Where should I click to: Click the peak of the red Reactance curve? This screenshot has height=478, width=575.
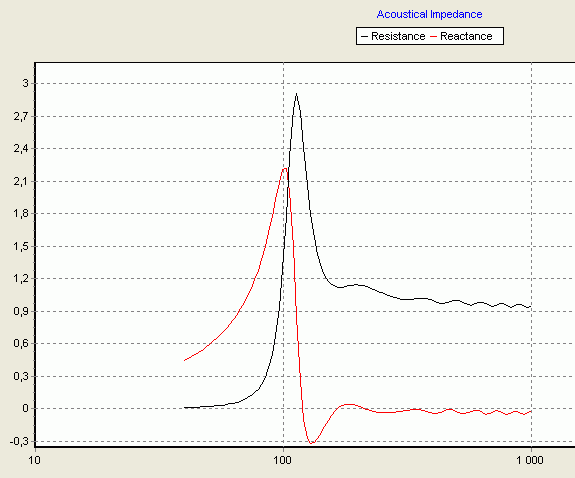coord(285,168)
